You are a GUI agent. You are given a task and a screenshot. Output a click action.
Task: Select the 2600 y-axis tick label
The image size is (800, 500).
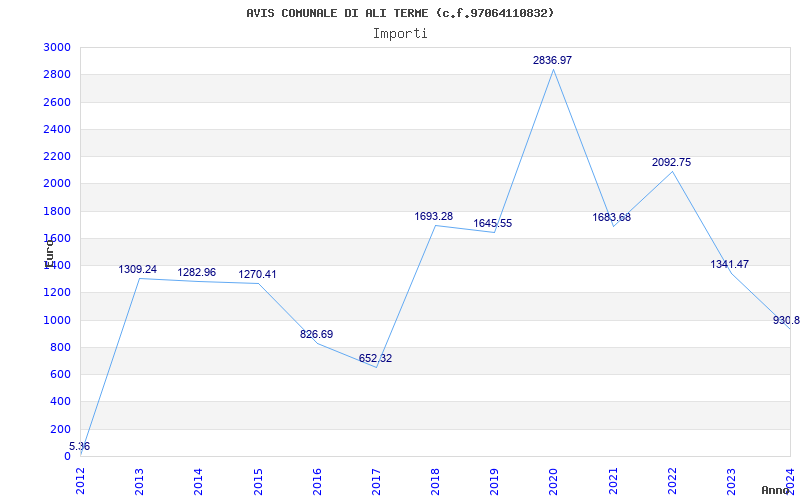[x=57, y=102]
